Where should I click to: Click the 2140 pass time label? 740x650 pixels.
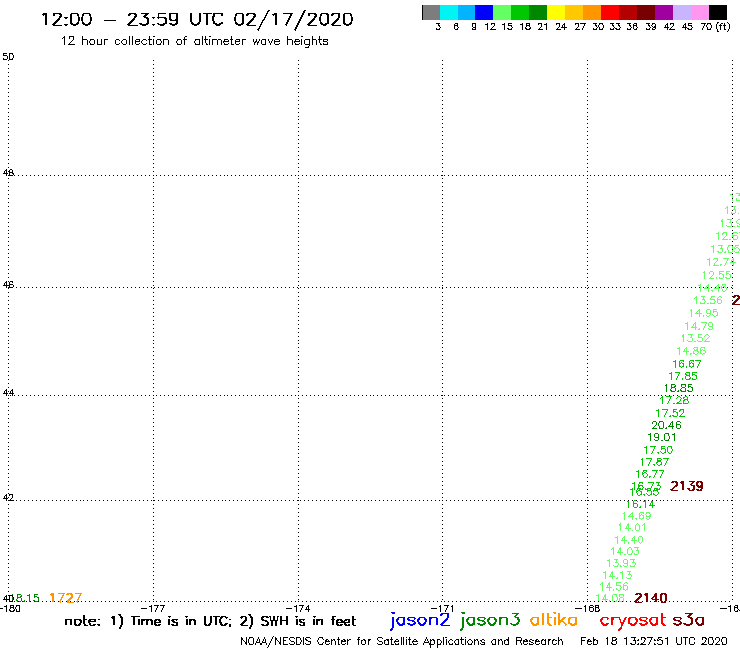click(x=651, y=598)
